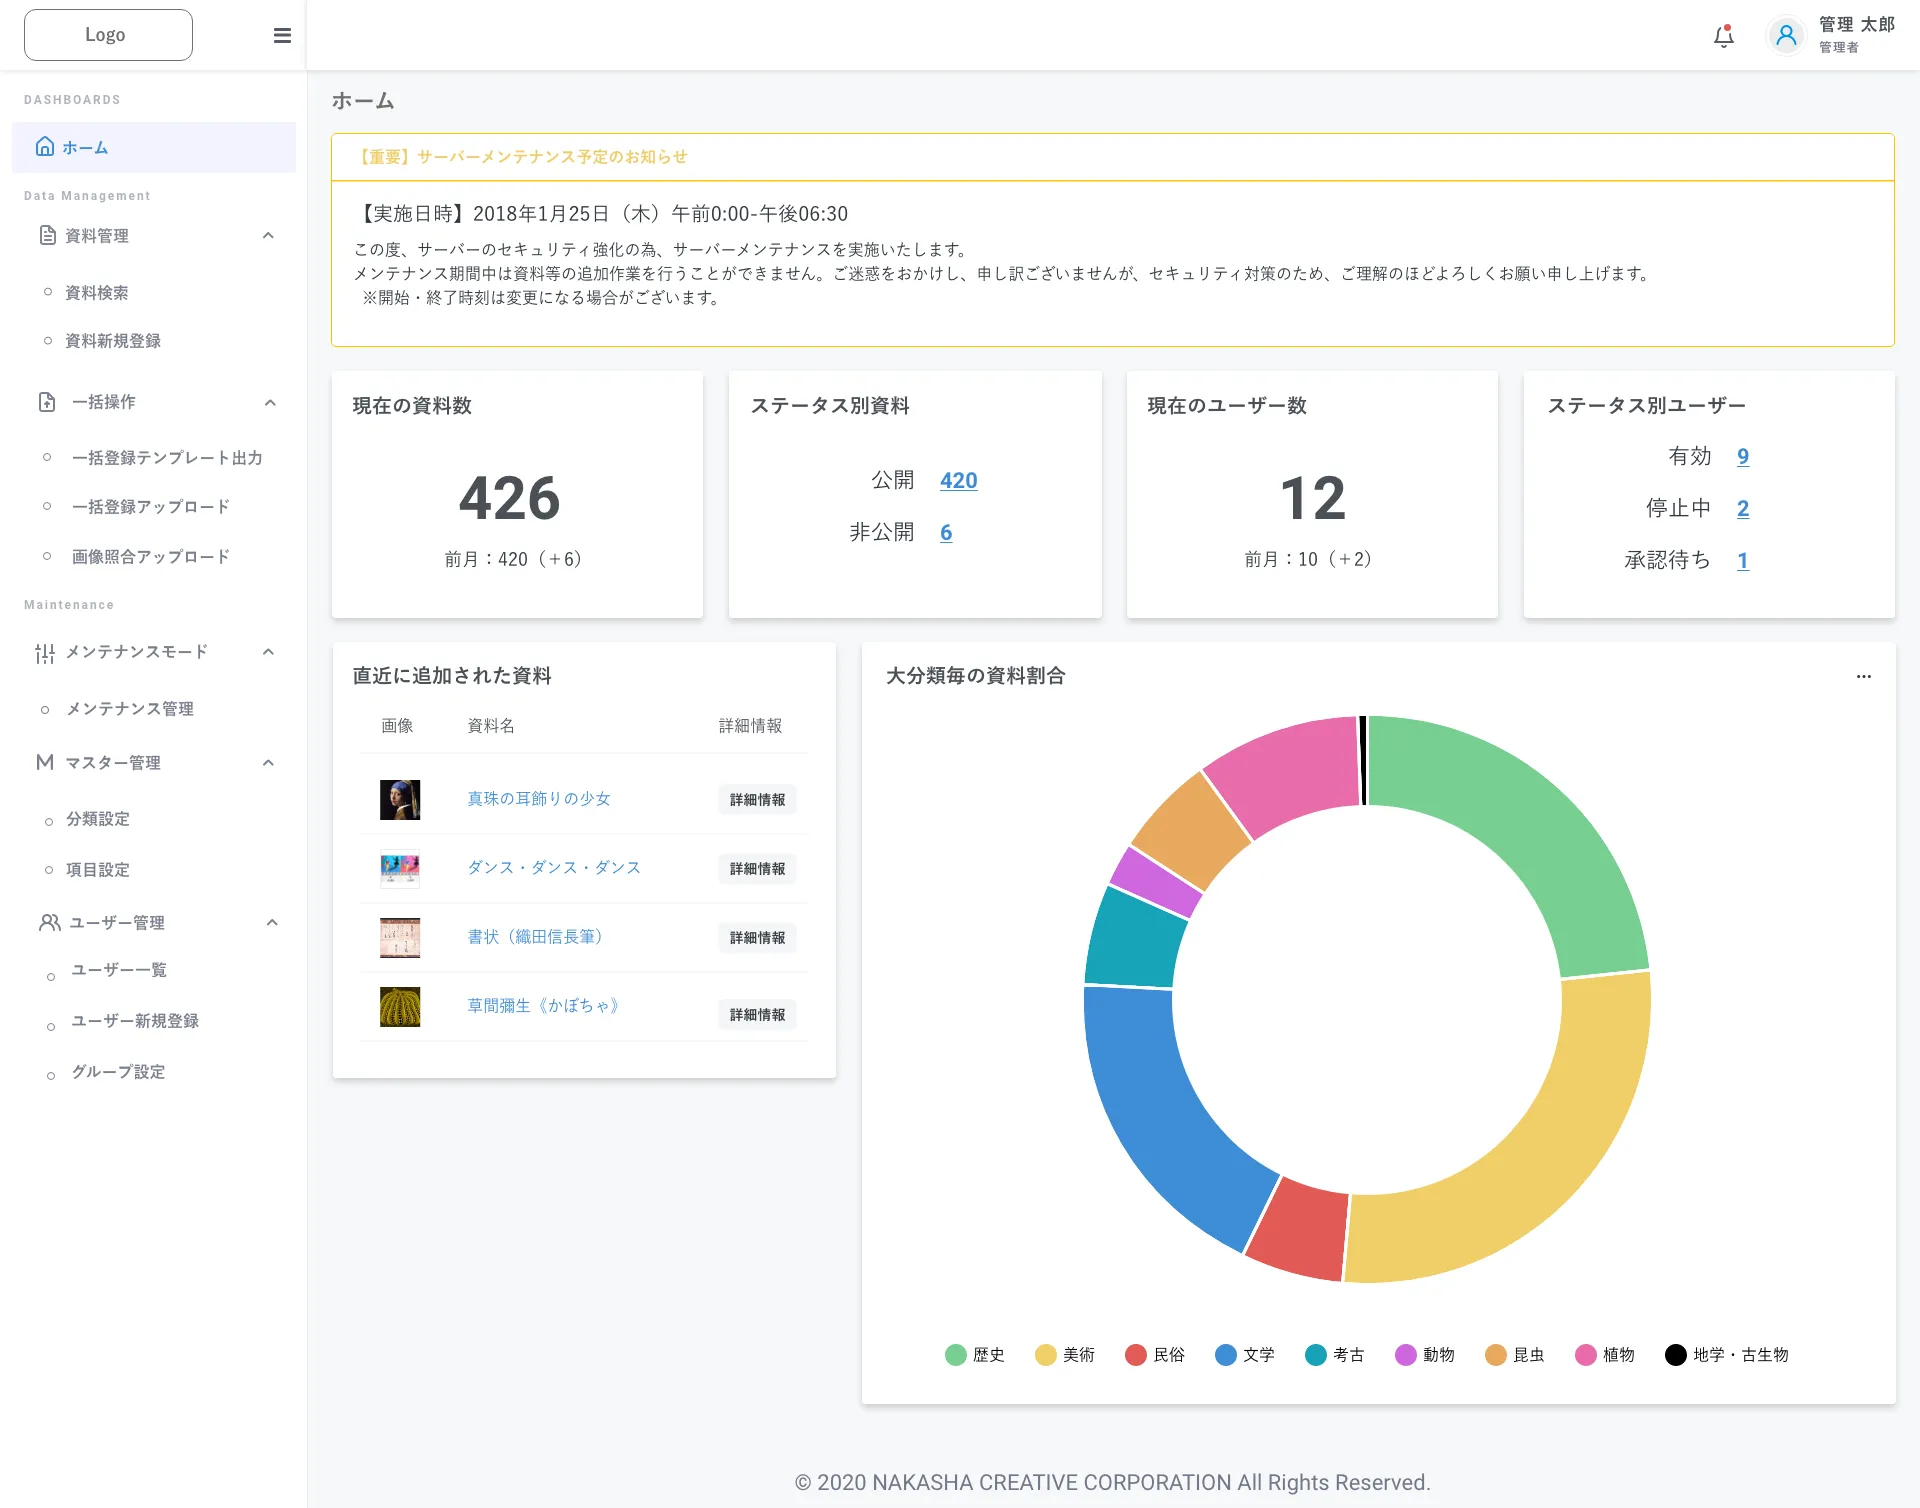Click the ユーザー管理 users icon
This screenshot has width=1920, height=1508.
point(49,923)
